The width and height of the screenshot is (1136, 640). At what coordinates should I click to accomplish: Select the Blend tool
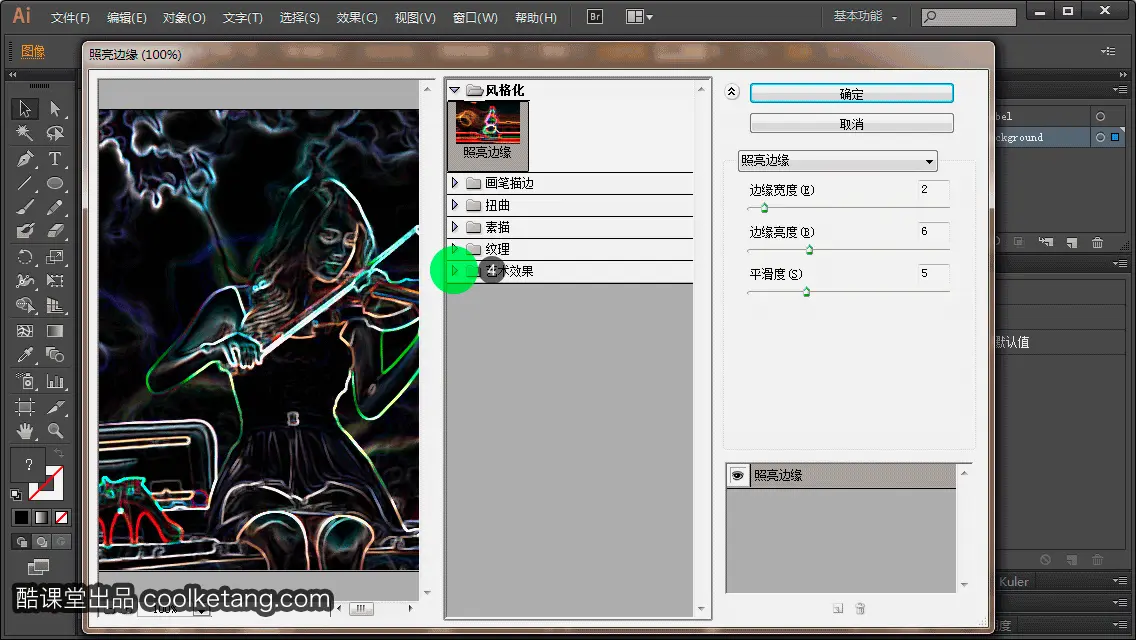(55, 355)
